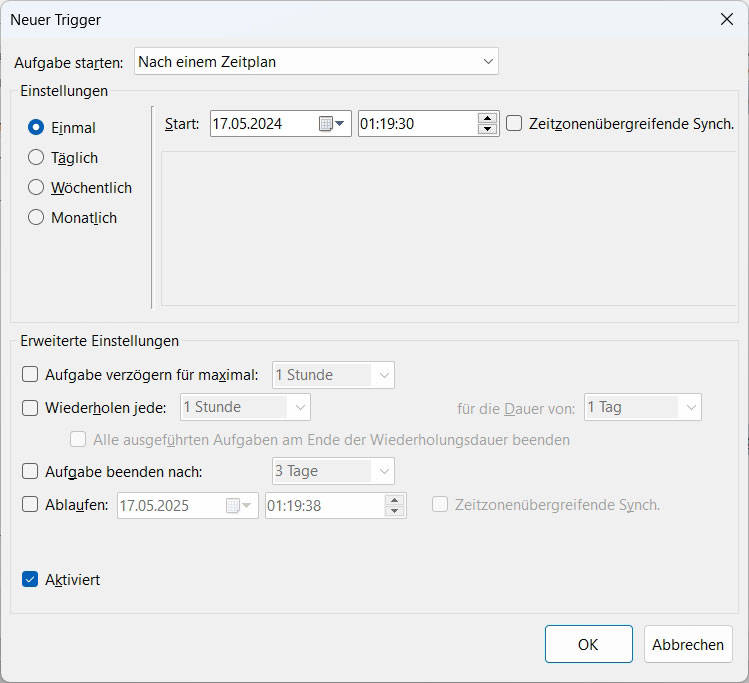The width and height of the screenshot is (749, 683).
Task: Enable Zeitzonenübergreifende Synch. next to Start
Action: coord(515,124)
